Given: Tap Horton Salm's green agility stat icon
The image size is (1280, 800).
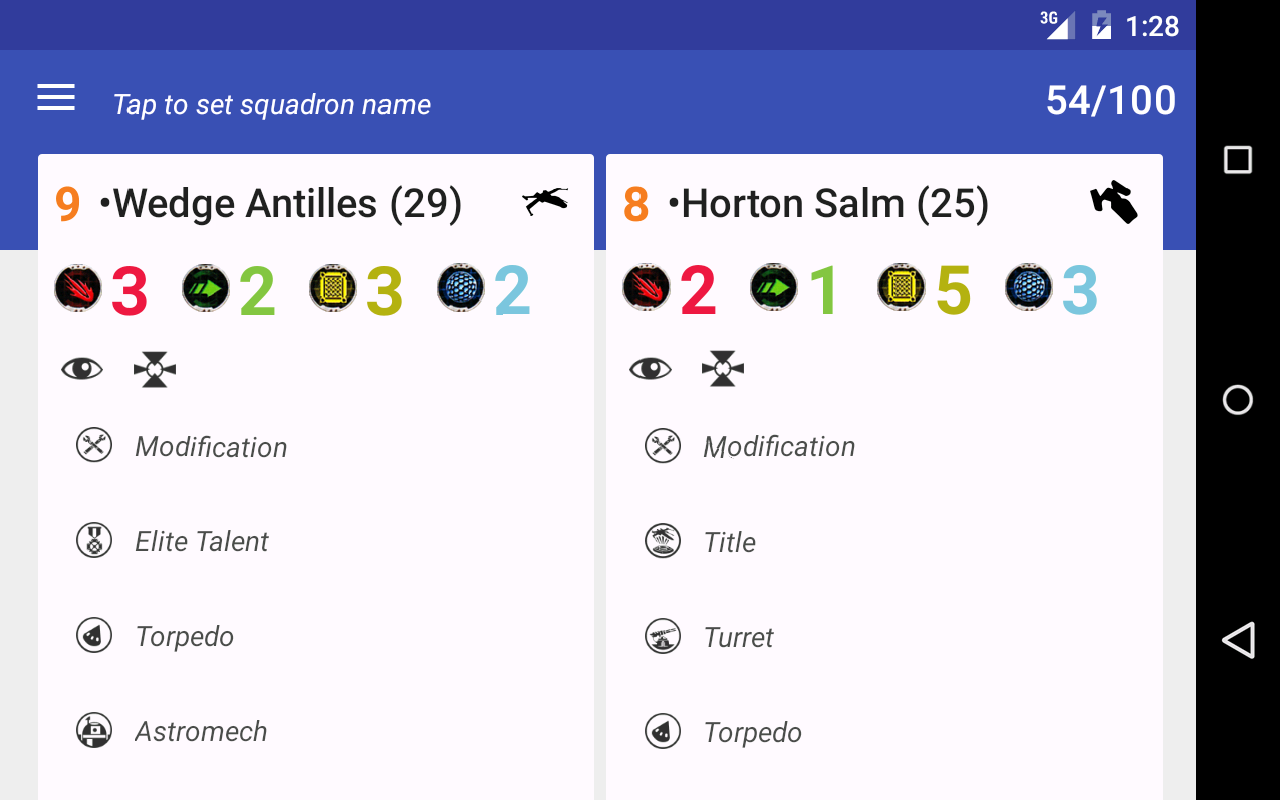Looking at the screenshot, I should click(x=774, y=289).
